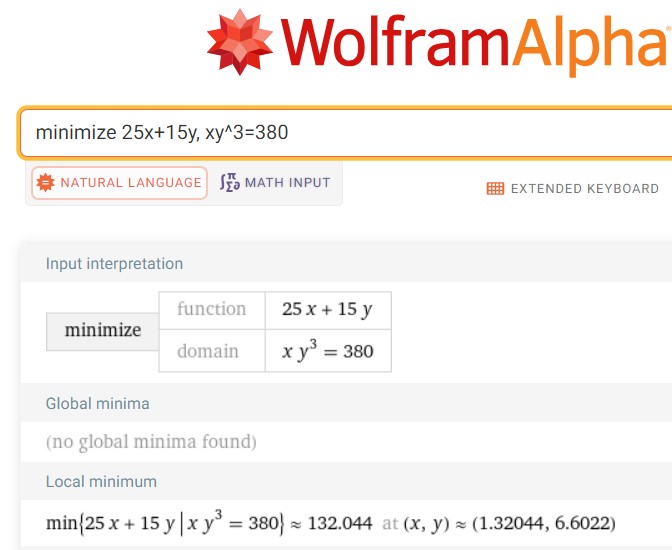Click the '25 x + 15 y' function cell
The image size is (672, 550).
(328, 311)
